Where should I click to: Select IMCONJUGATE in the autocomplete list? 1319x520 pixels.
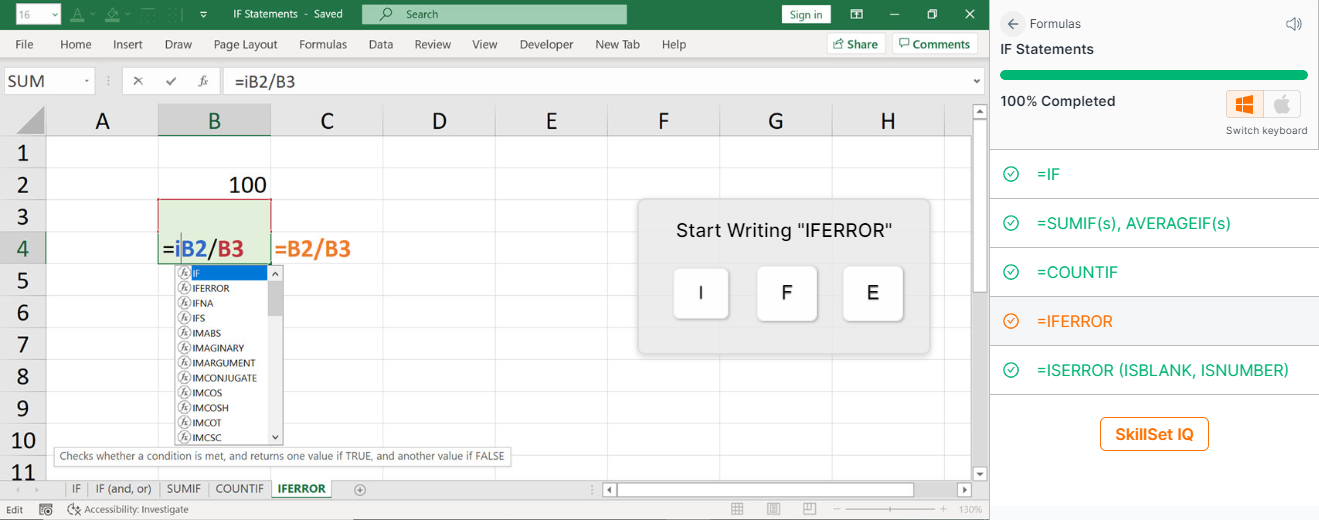[222, 378]
